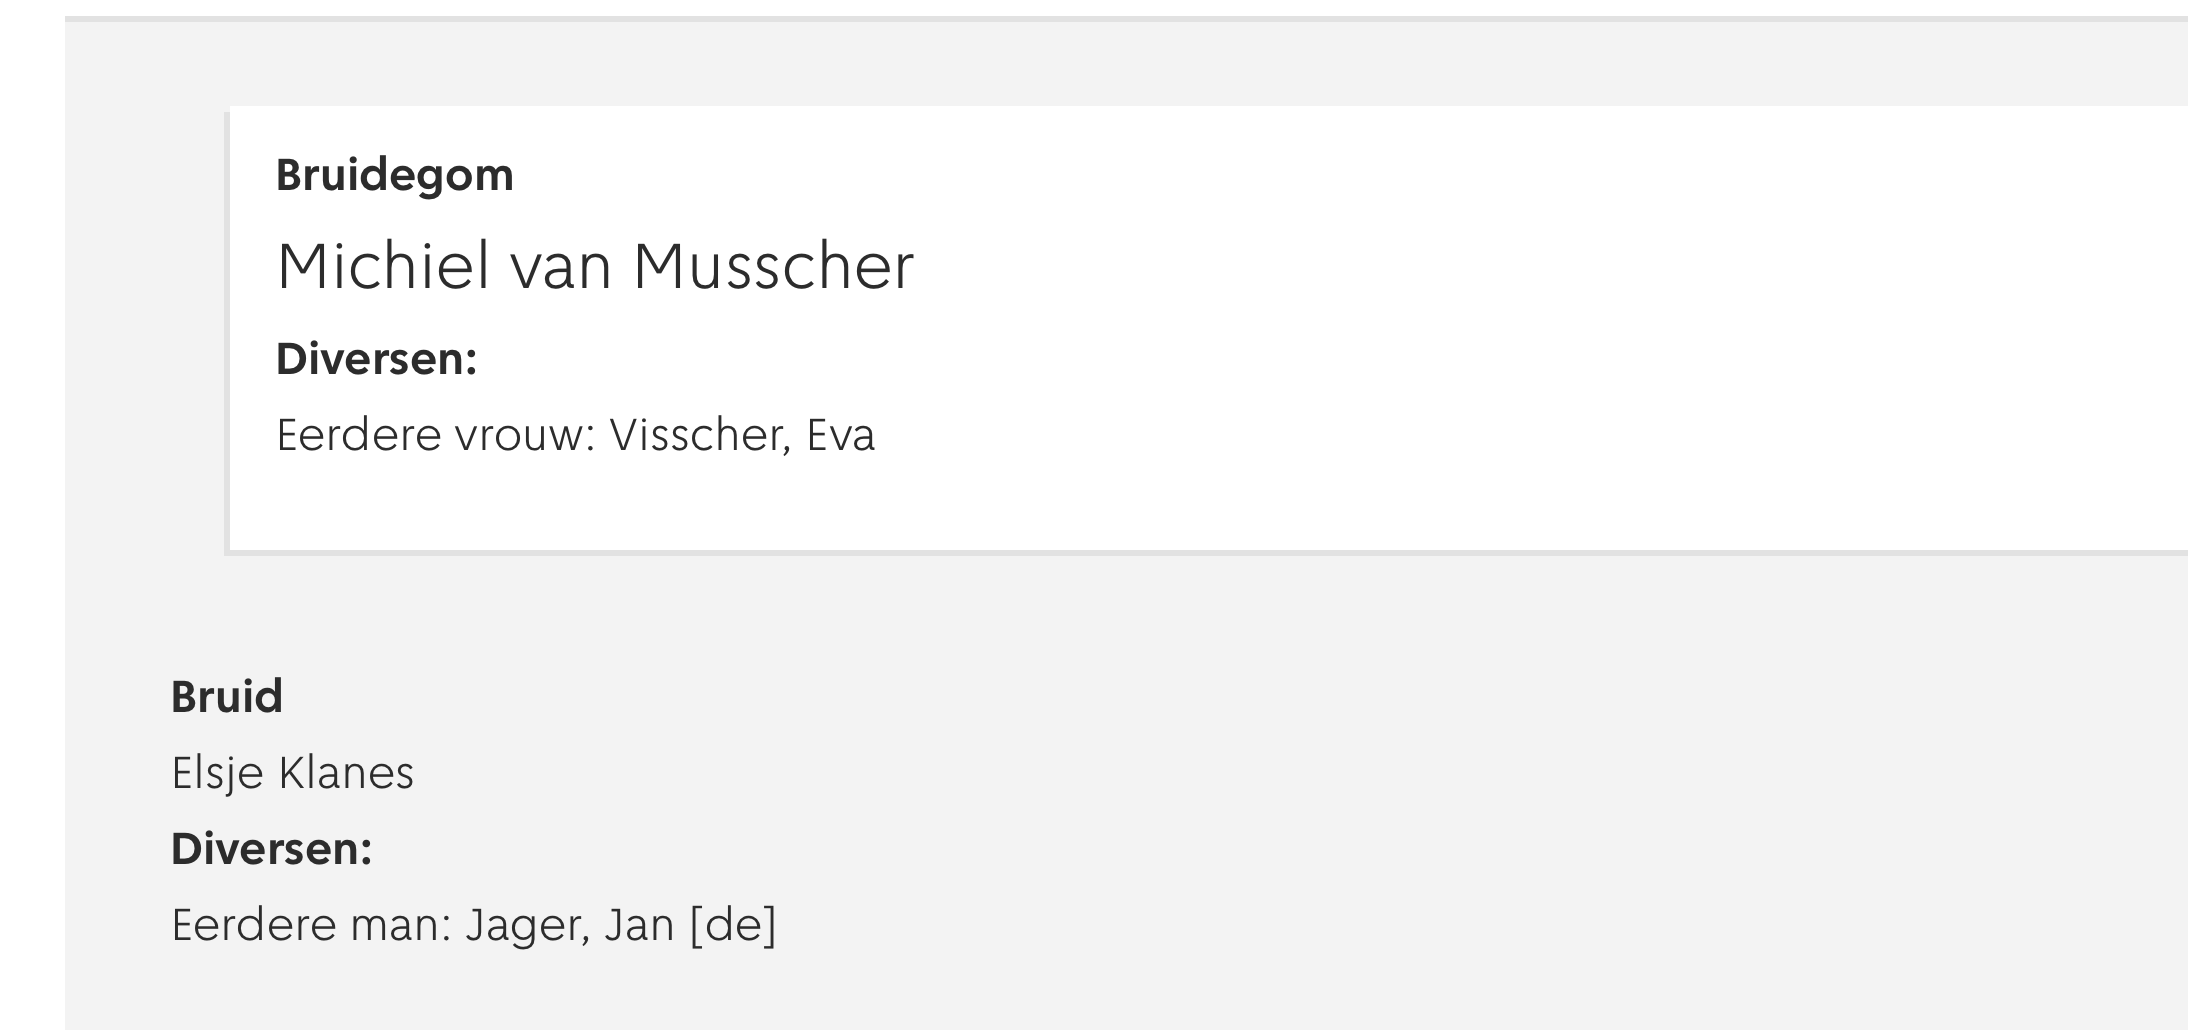Click the first name Elsje
This screenshot has height=1030, width=2188.
(217, 773)
